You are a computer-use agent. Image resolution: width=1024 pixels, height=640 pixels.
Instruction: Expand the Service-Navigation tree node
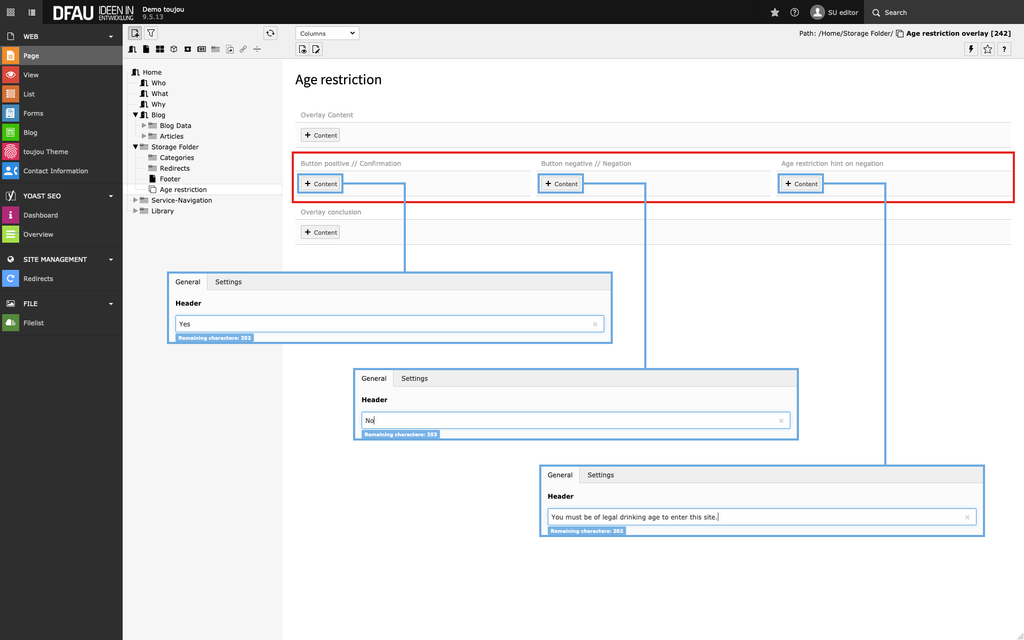click(136, 200)
